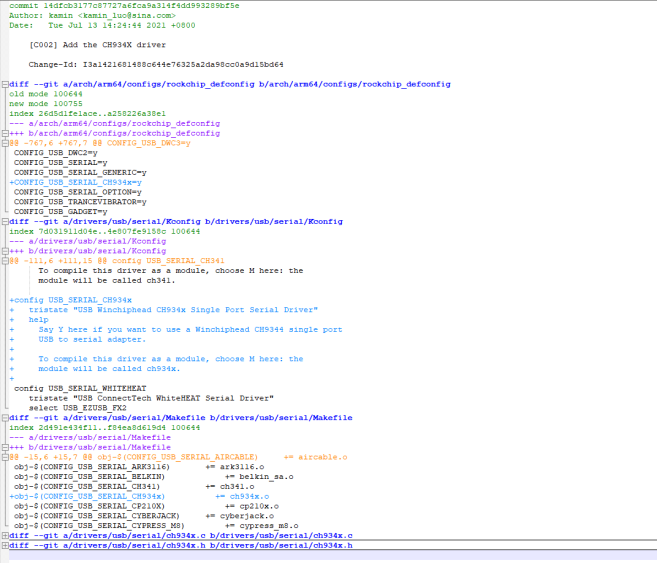The image size is (657, 563).
Task: Click the CONFIG_USB_TRANCEVIBRATOR=y line
Action: pyautogui.click(x=80, y=202)
